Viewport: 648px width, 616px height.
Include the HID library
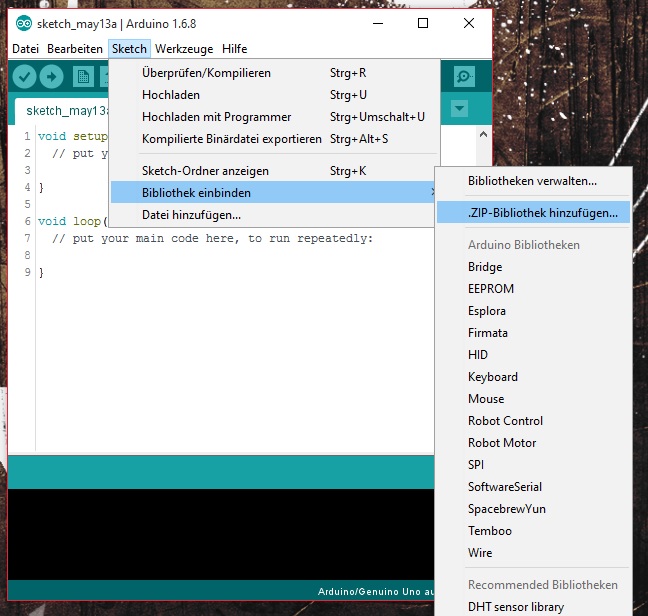[533, 355]
